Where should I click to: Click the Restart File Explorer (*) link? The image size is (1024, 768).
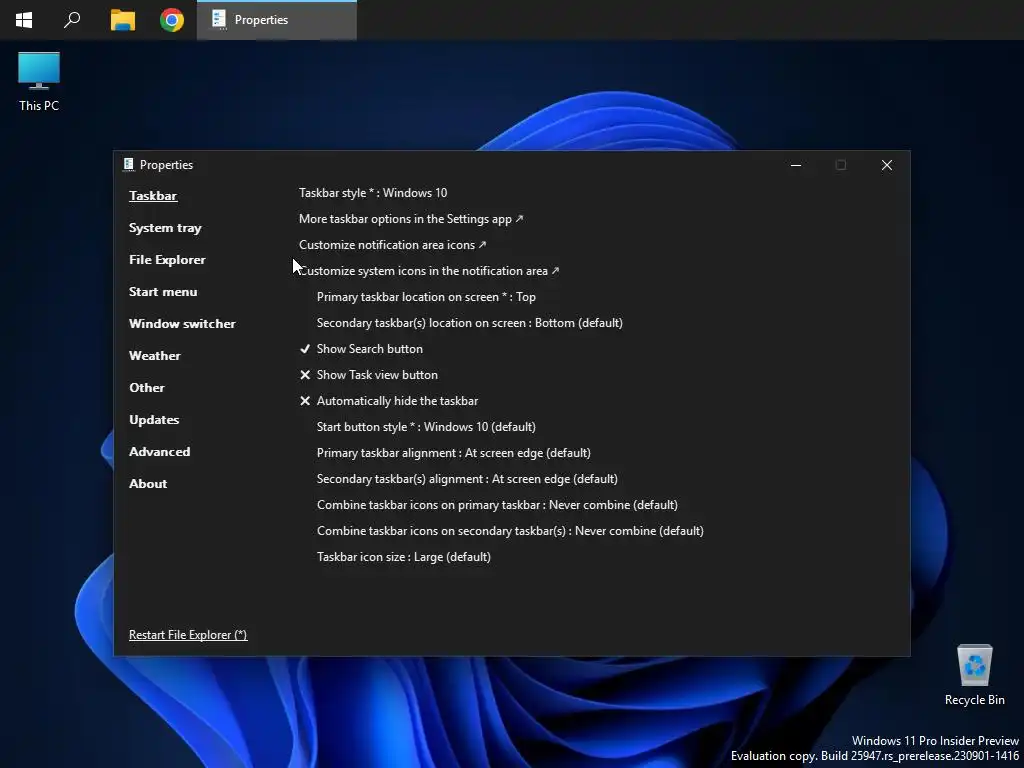click(x=188, y=635)
